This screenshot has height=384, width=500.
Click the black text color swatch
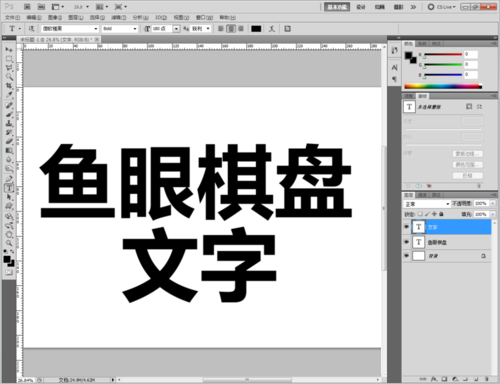coord(256,29)
